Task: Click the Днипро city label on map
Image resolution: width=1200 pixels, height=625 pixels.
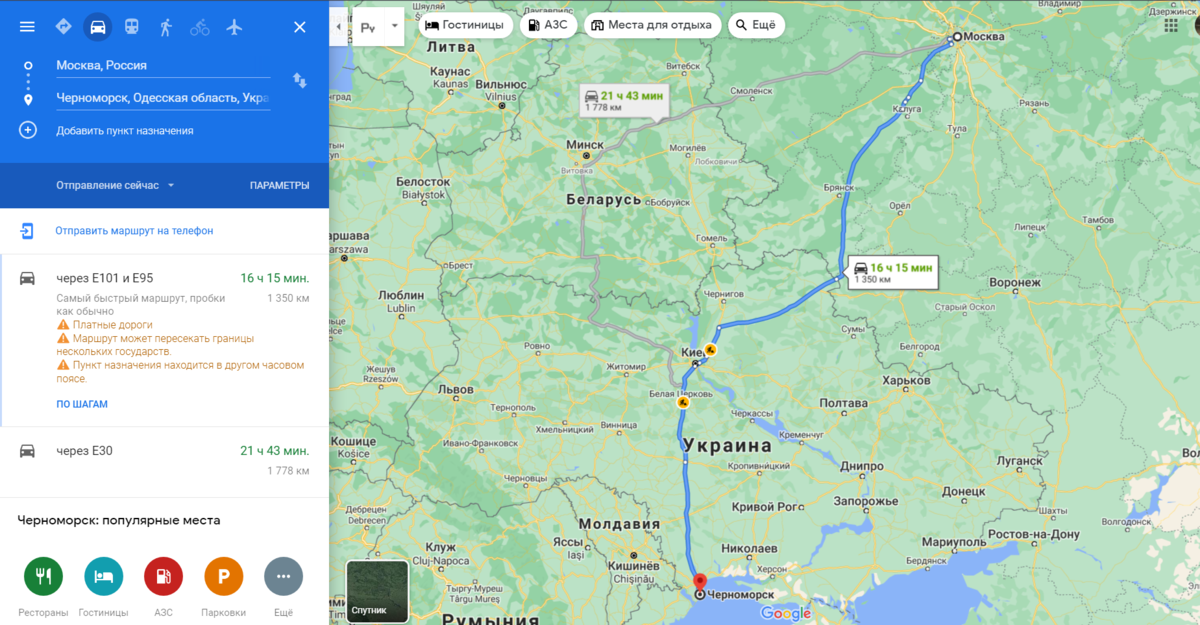Action: click(x=862, y=467)
